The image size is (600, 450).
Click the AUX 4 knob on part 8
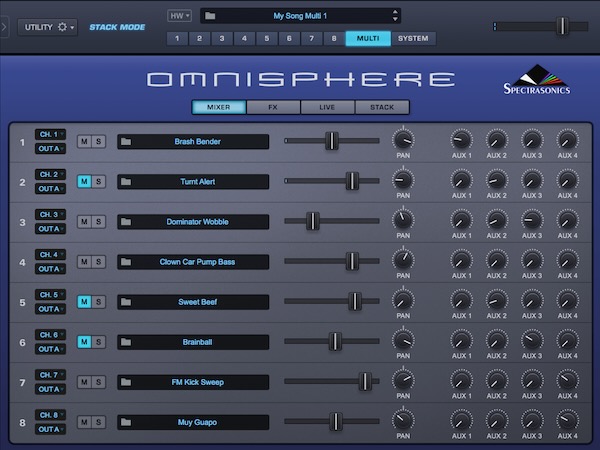(x=567, y=420)
